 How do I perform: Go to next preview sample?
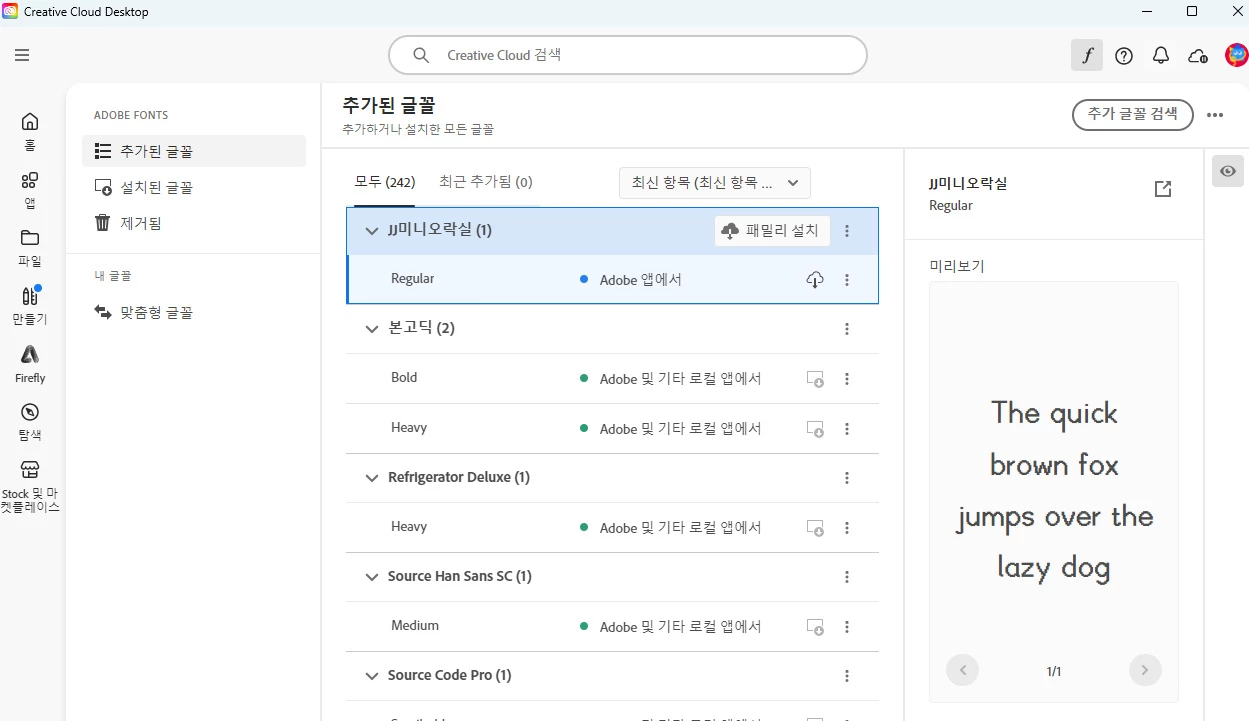tap(1145, 670)
